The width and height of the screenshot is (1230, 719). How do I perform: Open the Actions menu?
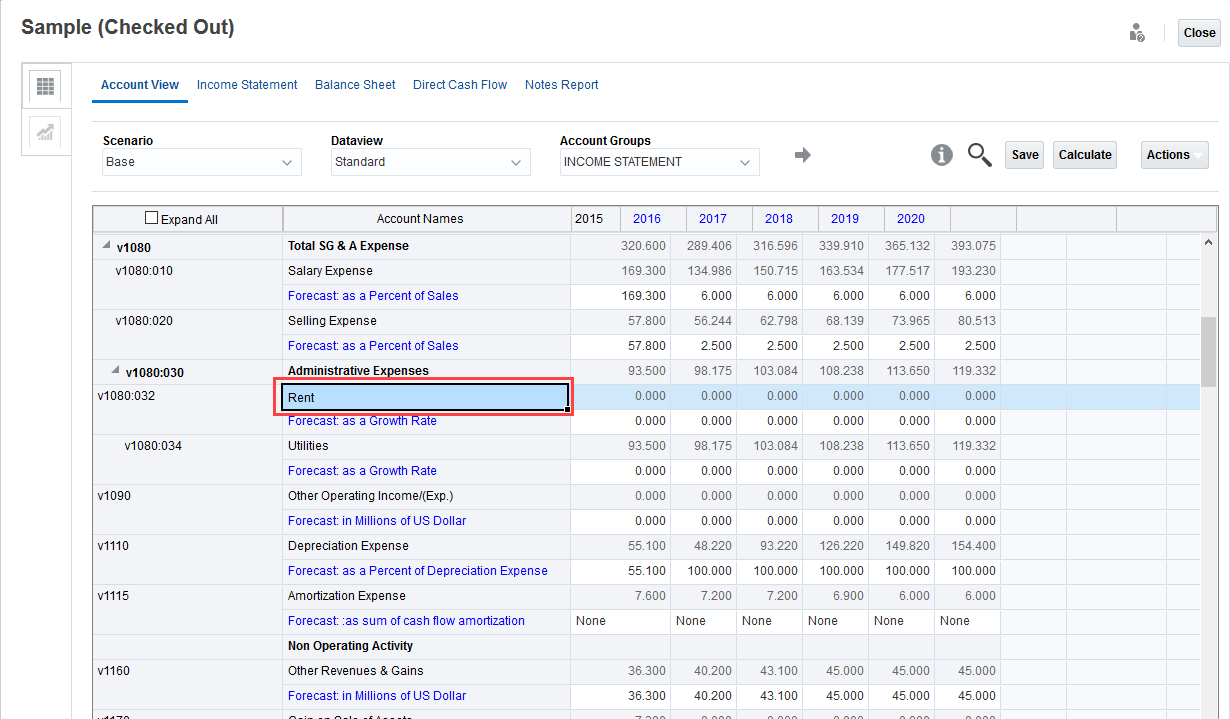click(x=1174, y=155)
